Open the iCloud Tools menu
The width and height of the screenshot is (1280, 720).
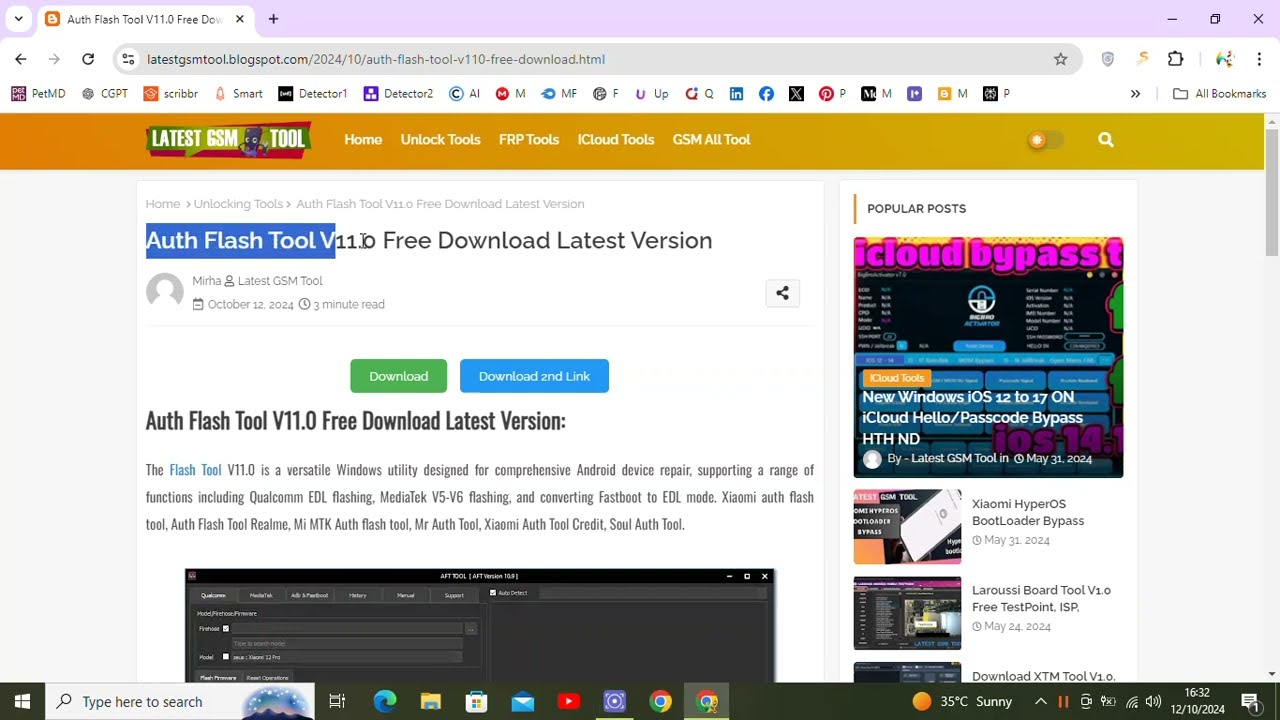pos(616,140)
